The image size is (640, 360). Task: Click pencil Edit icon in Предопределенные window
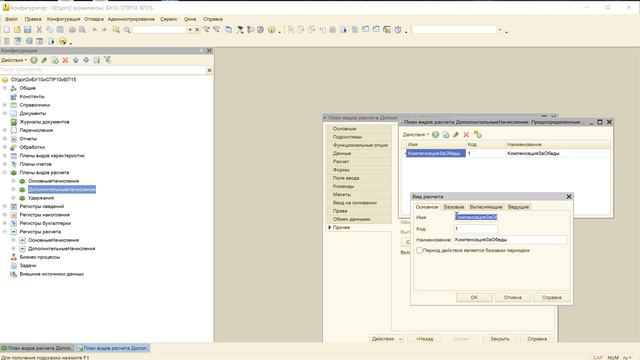point(456,135)
